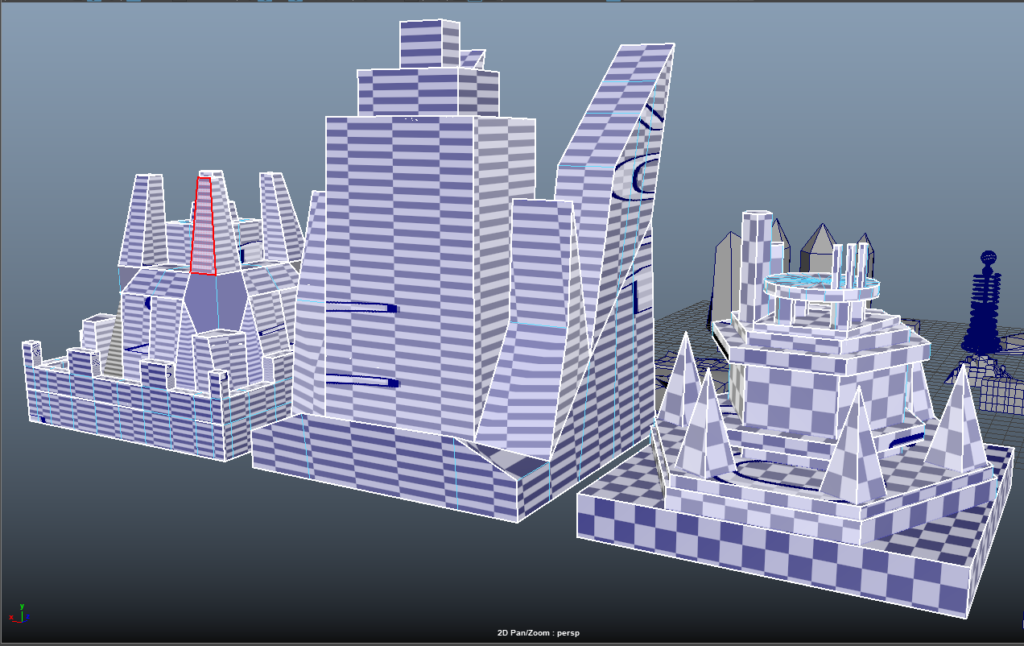Select the topmost cube on central tower
The width and height of the screenshot is (1024, 646).
(x=429, y=44)
